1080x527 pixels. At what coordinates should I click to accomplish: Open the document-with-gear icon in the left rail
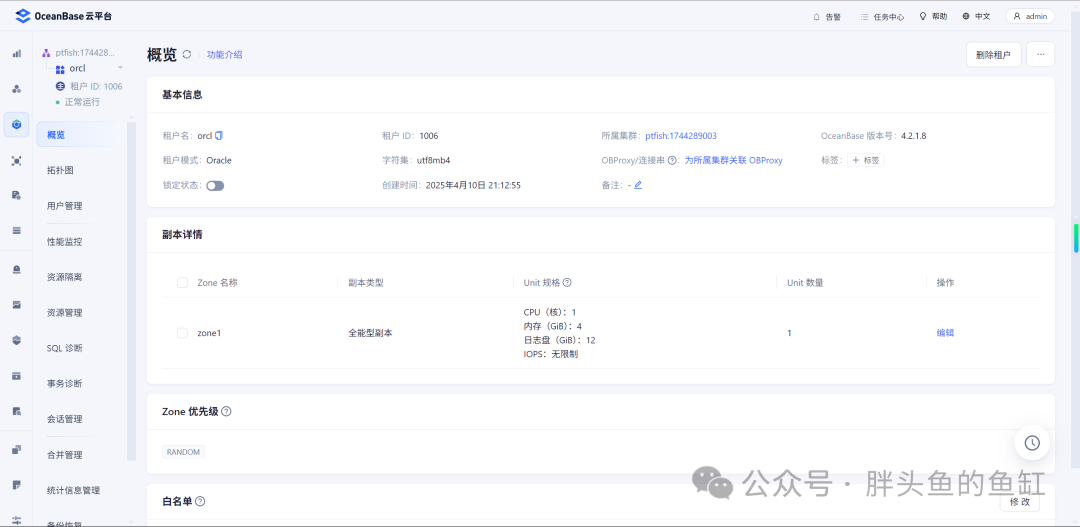17,196
